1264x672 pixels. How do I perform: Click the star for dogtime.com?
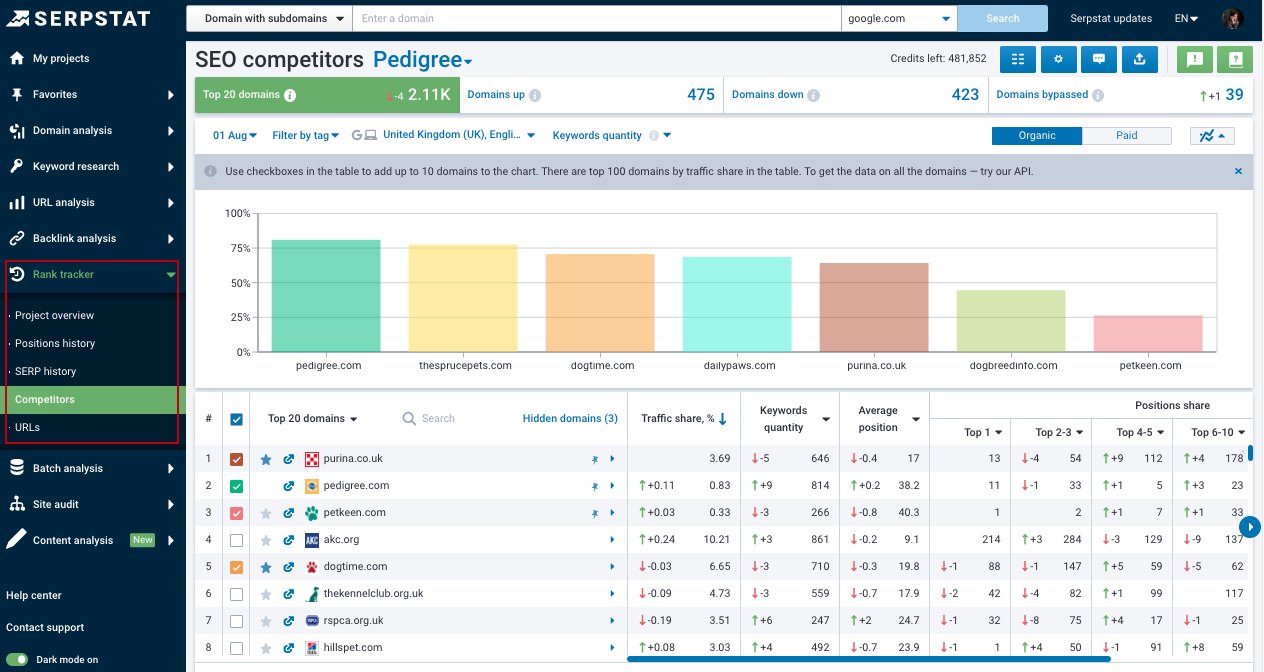pyautogui.click(x=266, y=567)
